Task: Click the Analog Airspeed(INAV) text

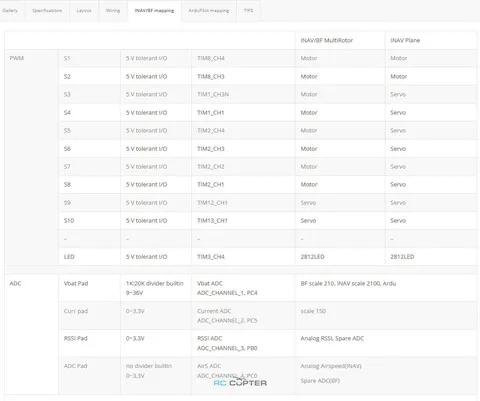Action: pos(331,366)
